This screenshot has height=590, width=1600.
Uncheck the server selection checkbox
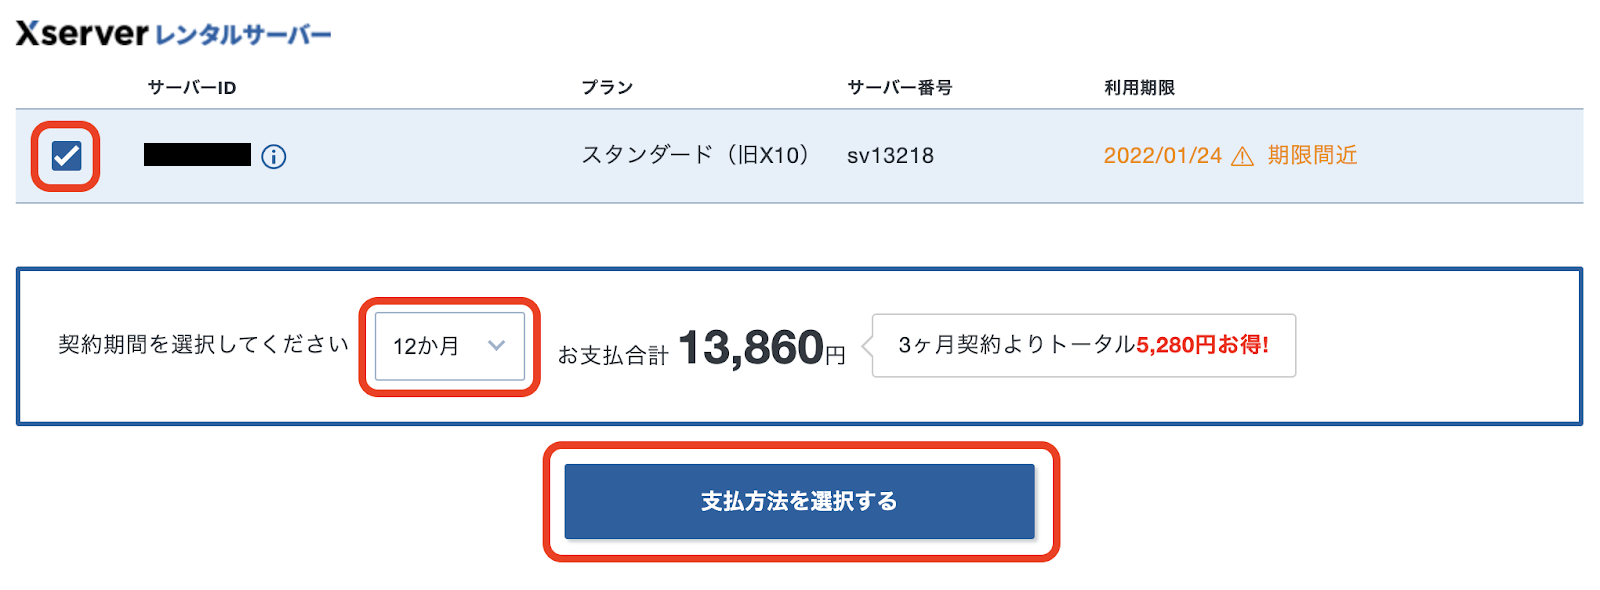coord(66,156)
